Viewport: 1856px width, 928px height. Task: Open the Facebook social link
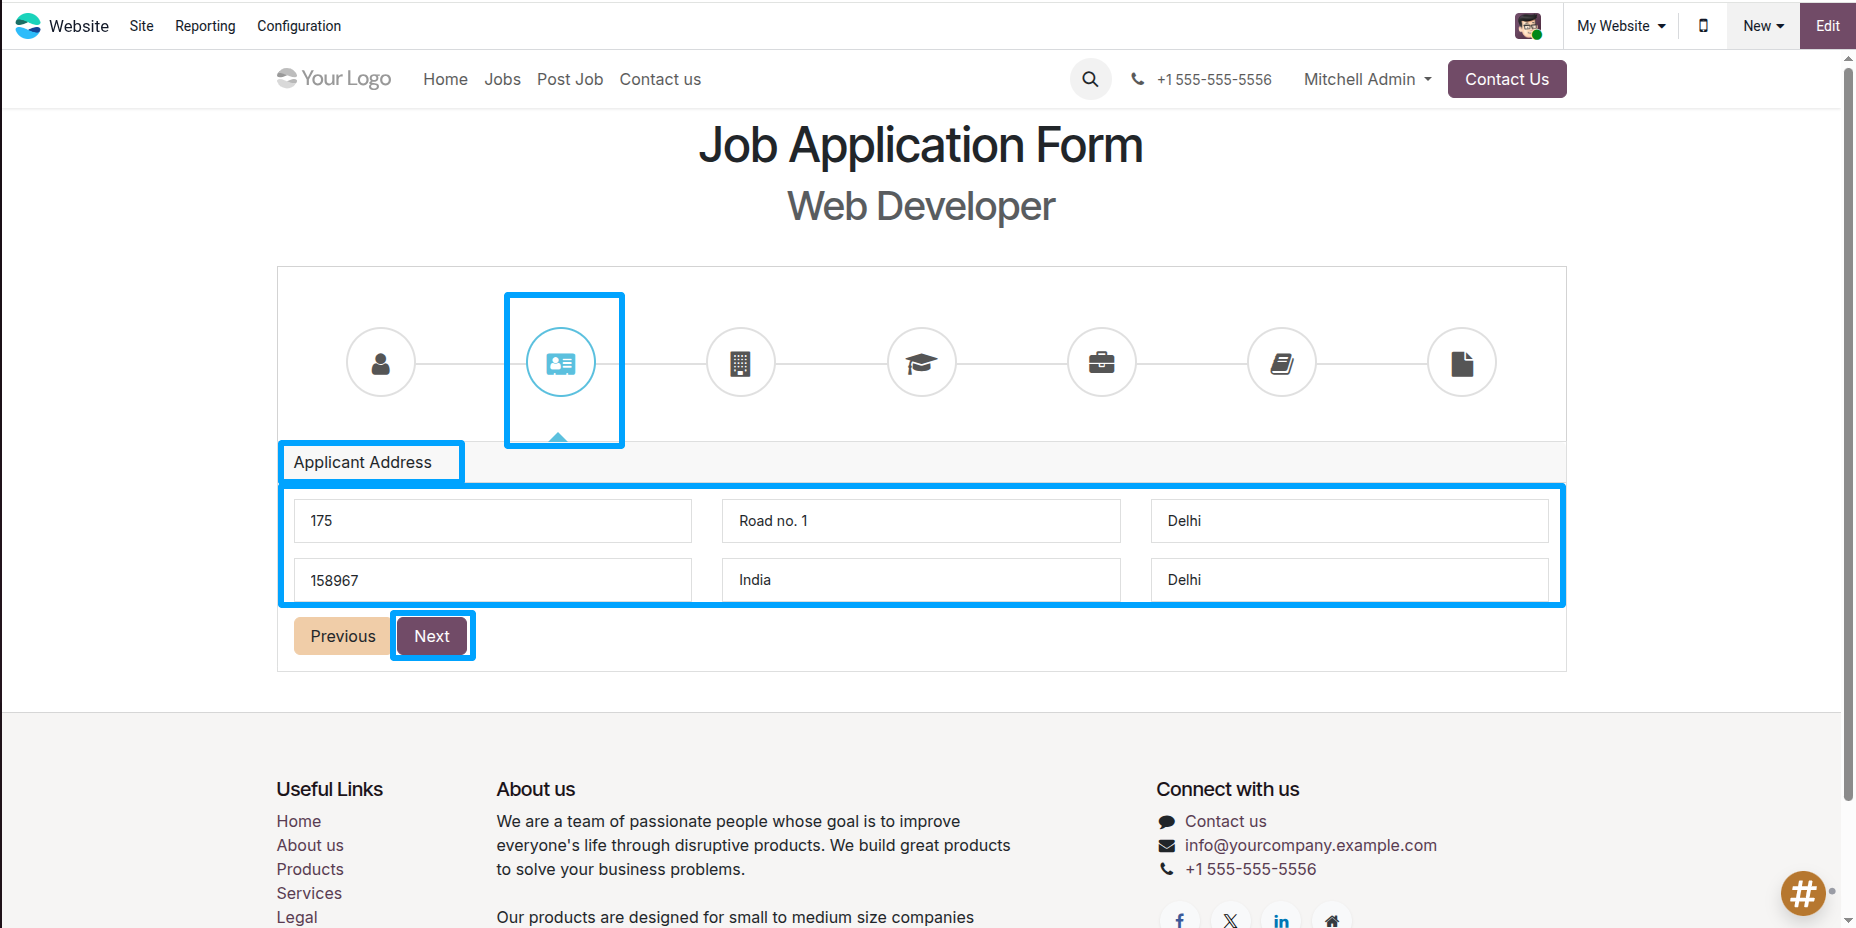(x=1180, y=920)
